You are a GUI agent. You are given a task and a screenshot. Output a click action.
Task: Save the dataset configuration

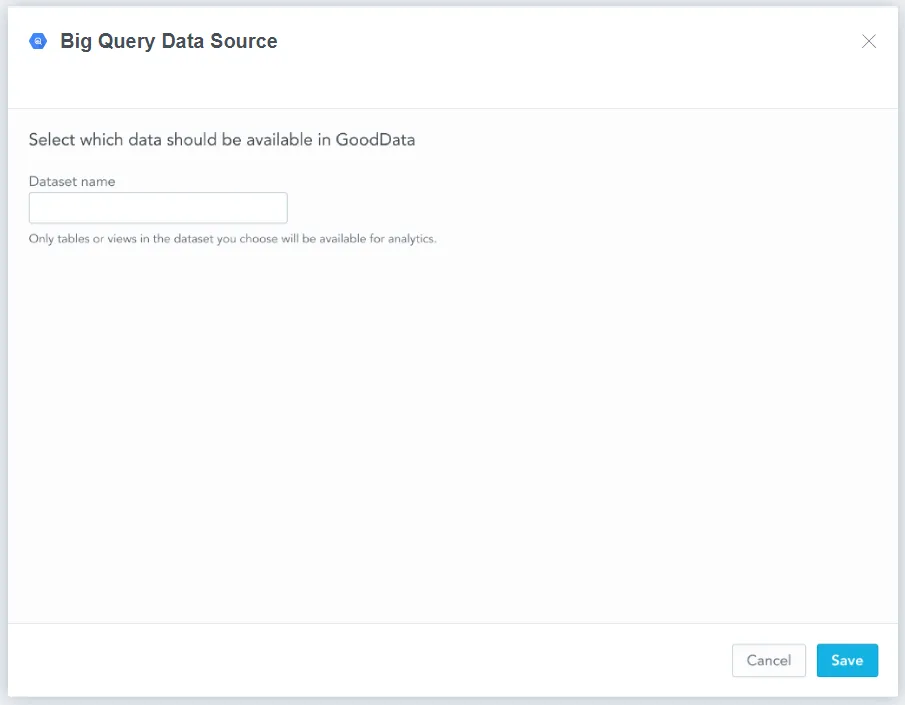(847, 660)
